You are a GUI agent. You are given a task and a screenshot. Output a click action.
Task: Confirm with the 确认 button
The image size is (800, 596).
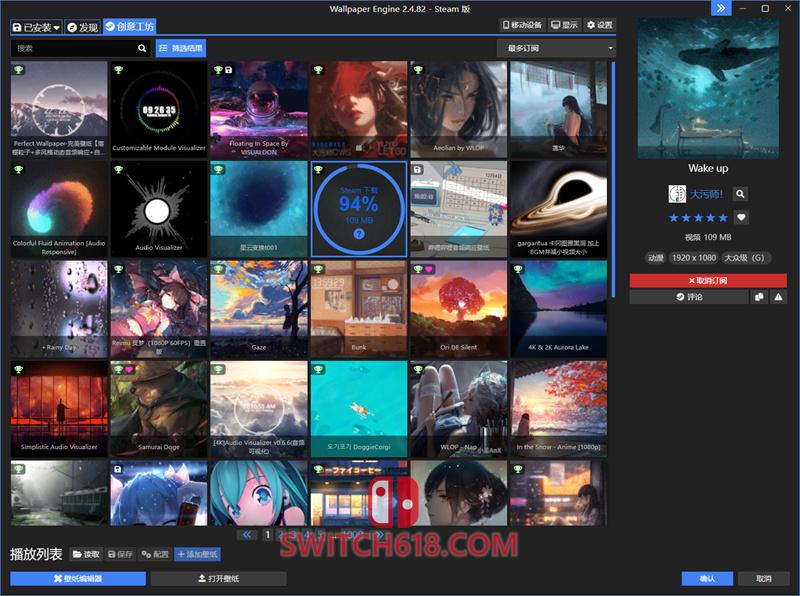707,579
